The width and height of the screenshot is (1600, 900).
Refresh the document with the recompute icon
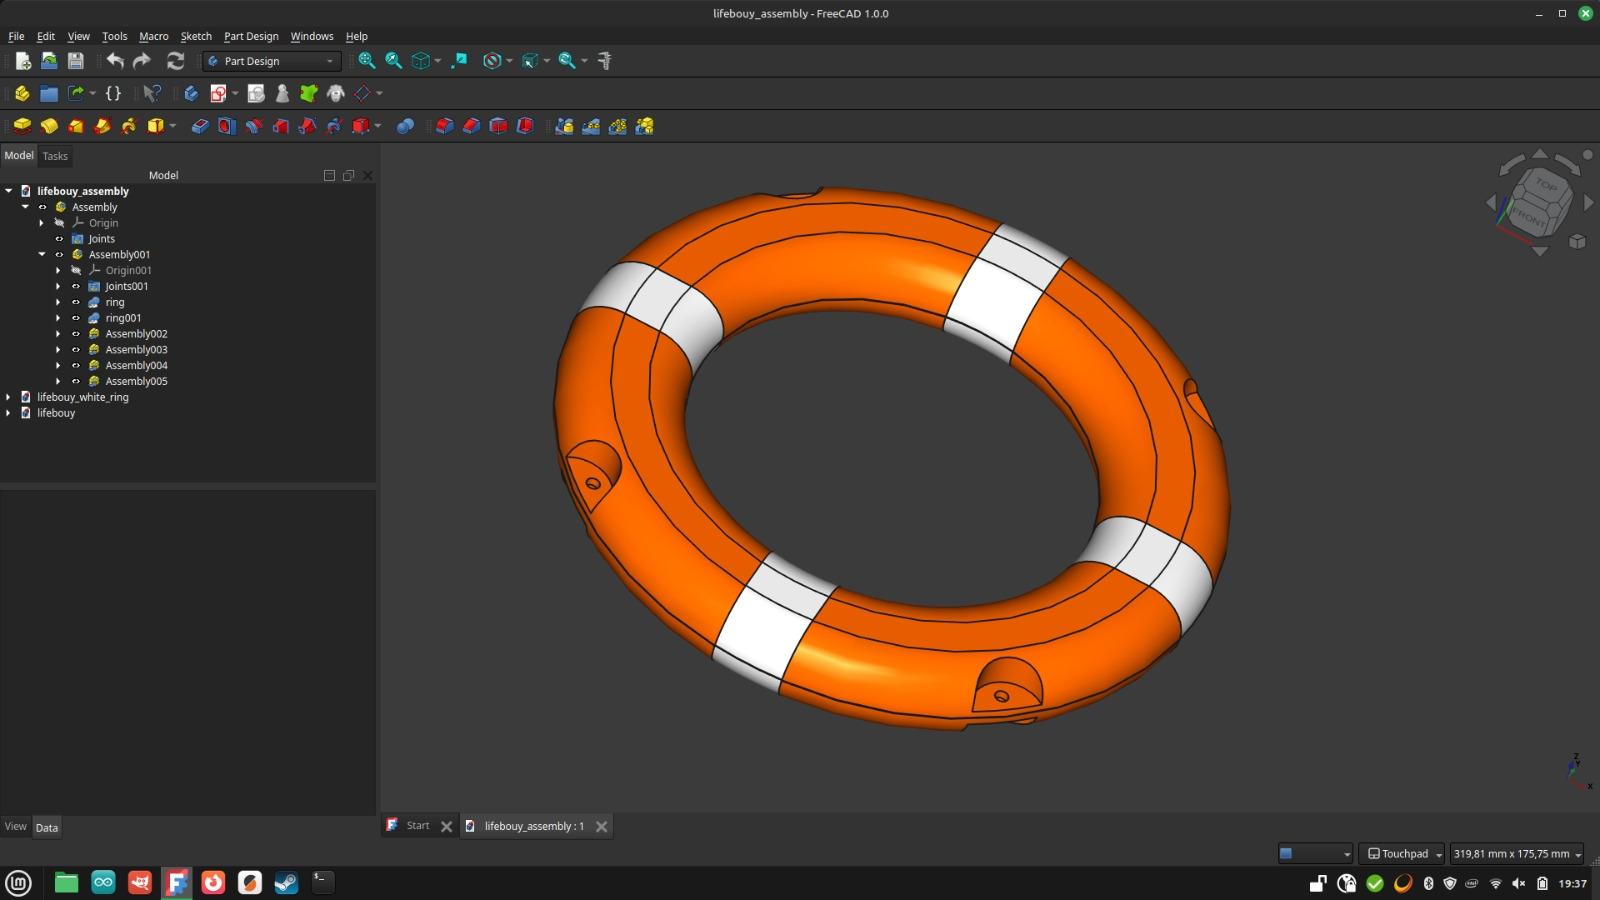175,61
